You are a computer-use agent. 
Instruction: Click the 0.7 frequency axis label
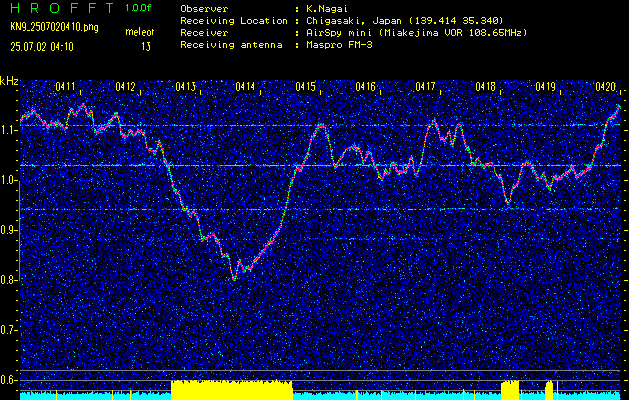click(7, 330)
